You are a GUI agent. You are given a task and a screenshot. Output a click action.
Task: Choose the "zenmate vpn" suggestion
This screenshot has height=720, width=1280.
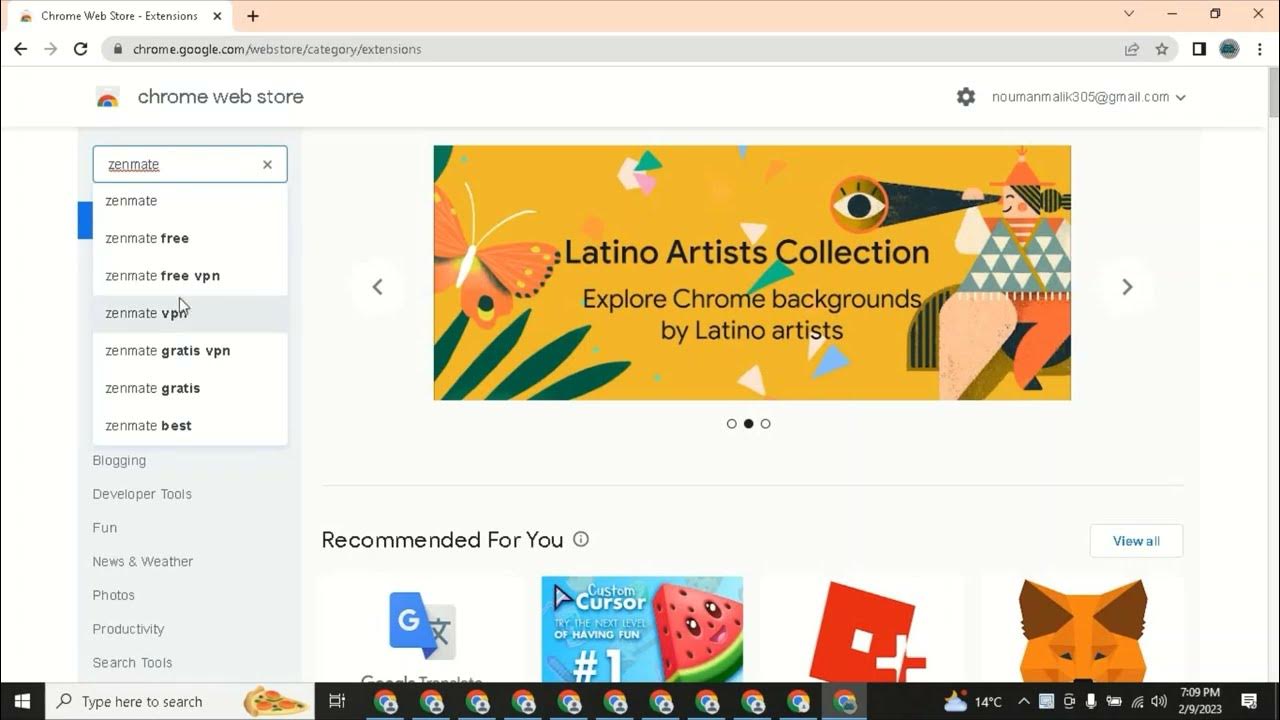(190, 313)
